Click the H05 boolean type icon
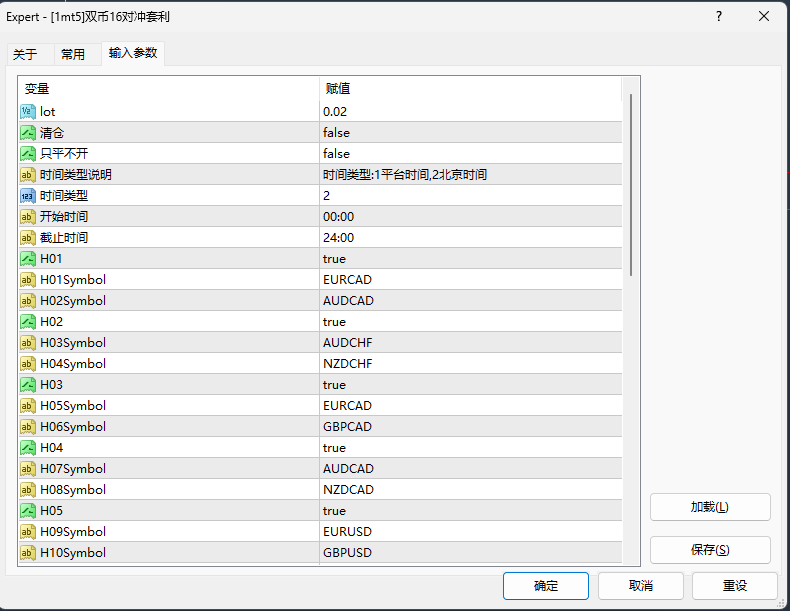Screen dimensions: 790x611 (28, 510)
